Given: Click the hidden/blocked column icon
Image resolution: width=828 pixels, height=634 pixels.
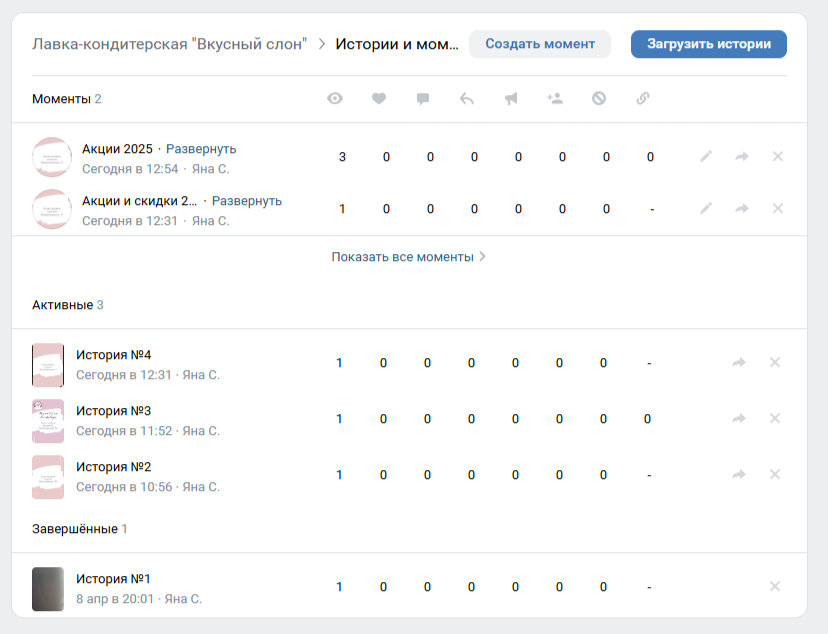Looking at the screenshot, I should click(x=599, y=98).
